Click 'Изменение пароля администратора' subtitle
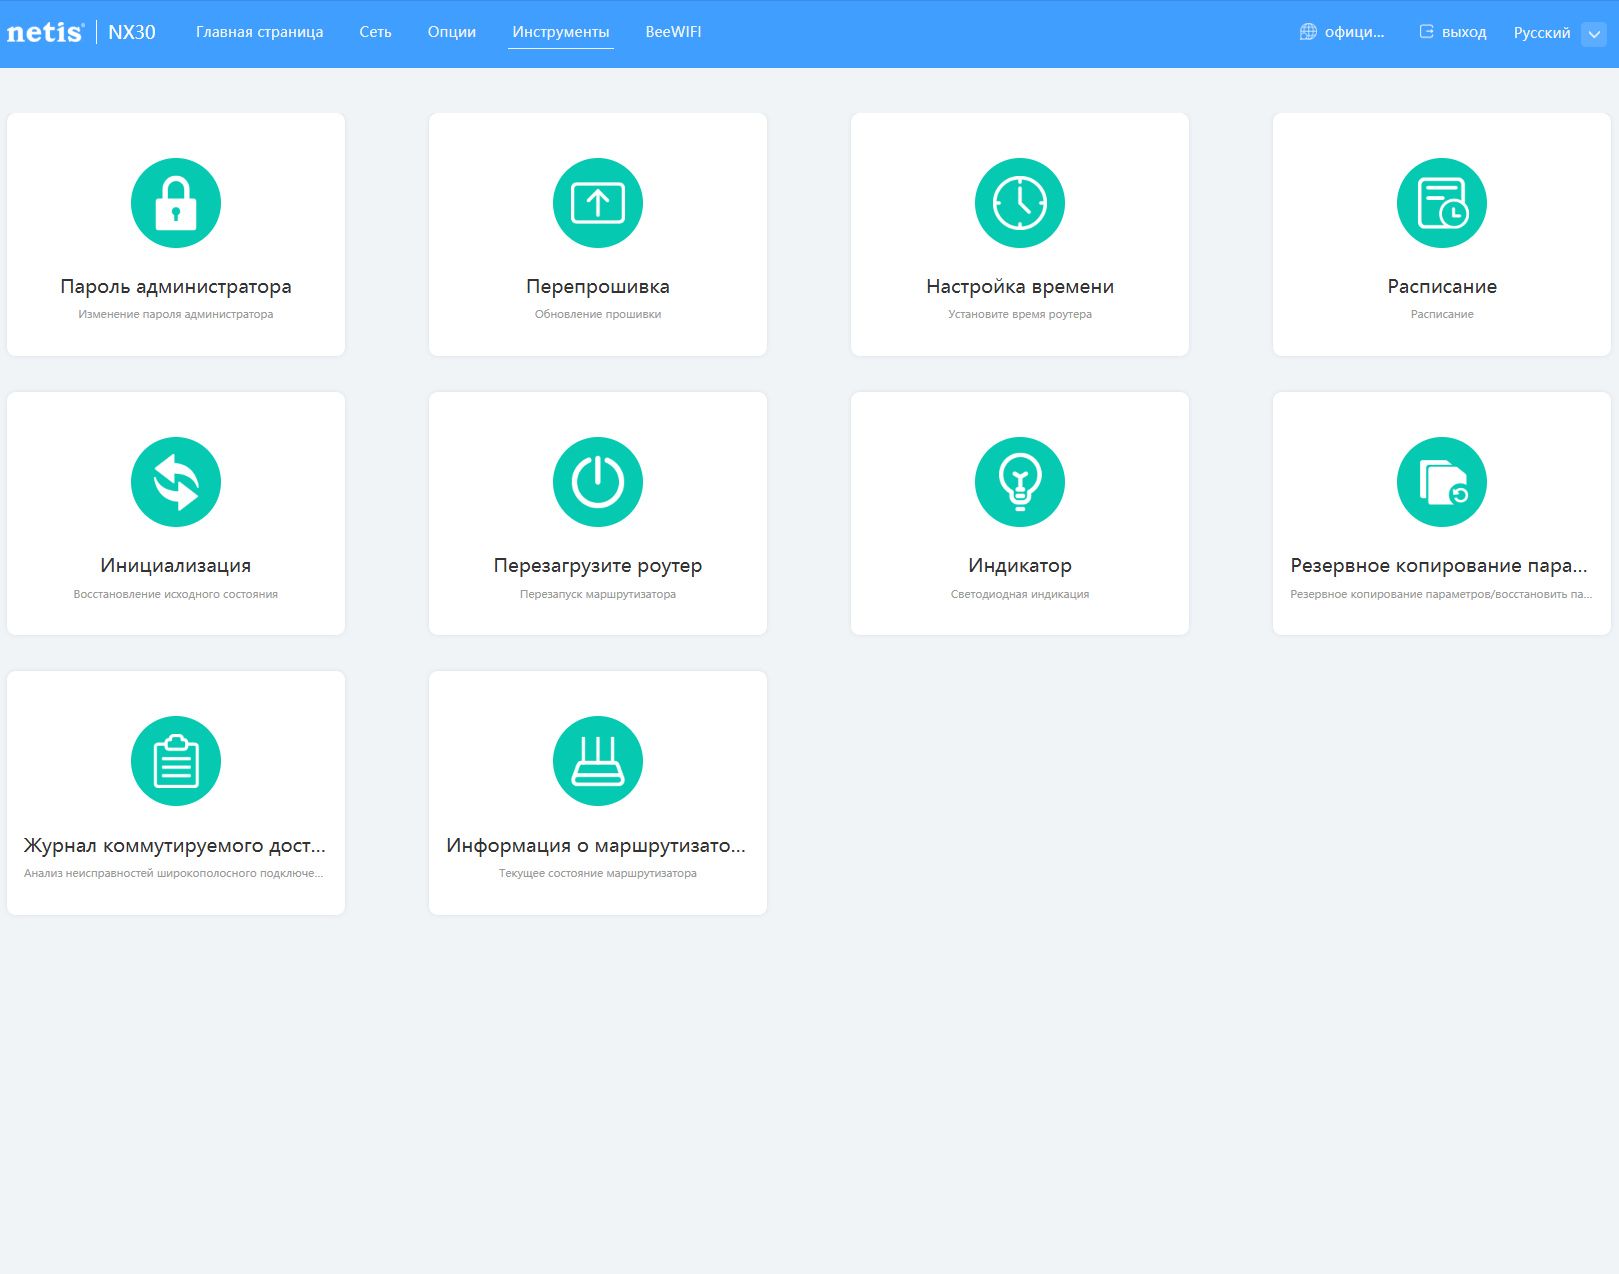The height and width of the screenshot is (1274, 1619). (x=176, y=314)
